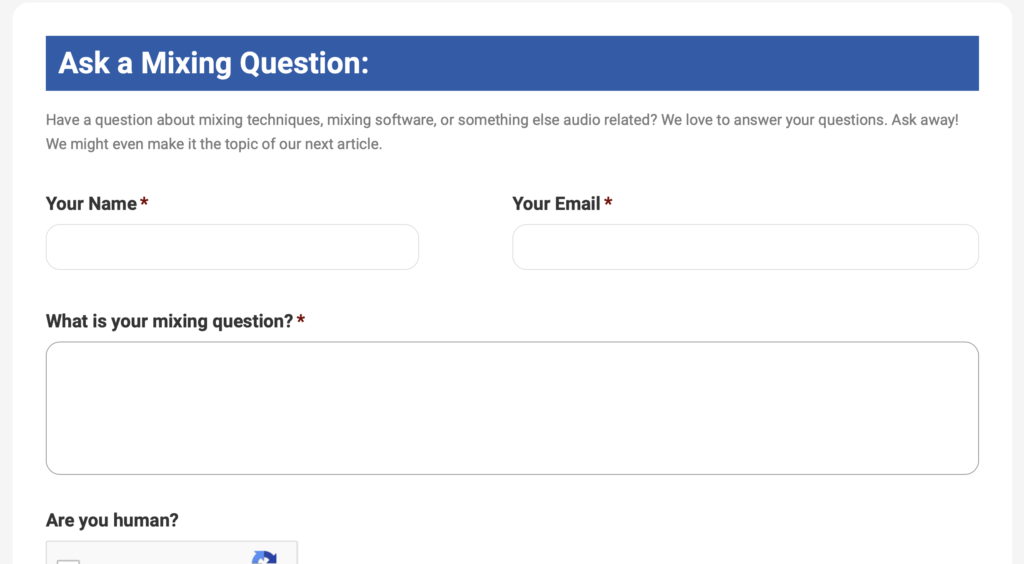This screenshot has width=1024, height=564.
Task: Click the "What is your mixing question?" label
Action: coord(170,321)
